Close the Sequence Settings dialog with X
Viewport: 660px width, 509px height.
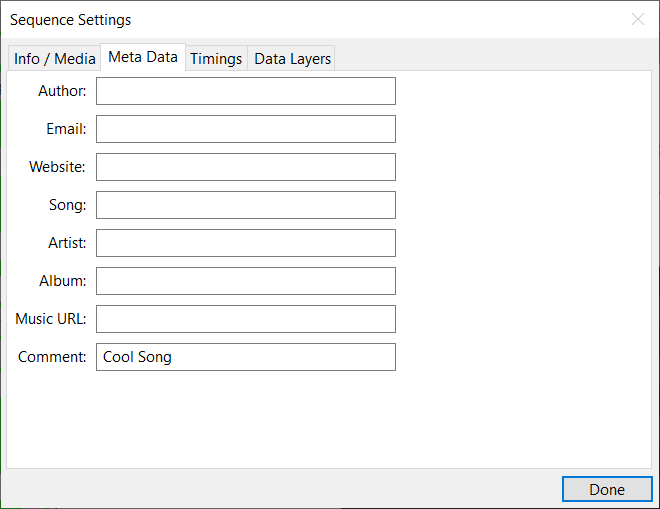[x=637, y=19]
